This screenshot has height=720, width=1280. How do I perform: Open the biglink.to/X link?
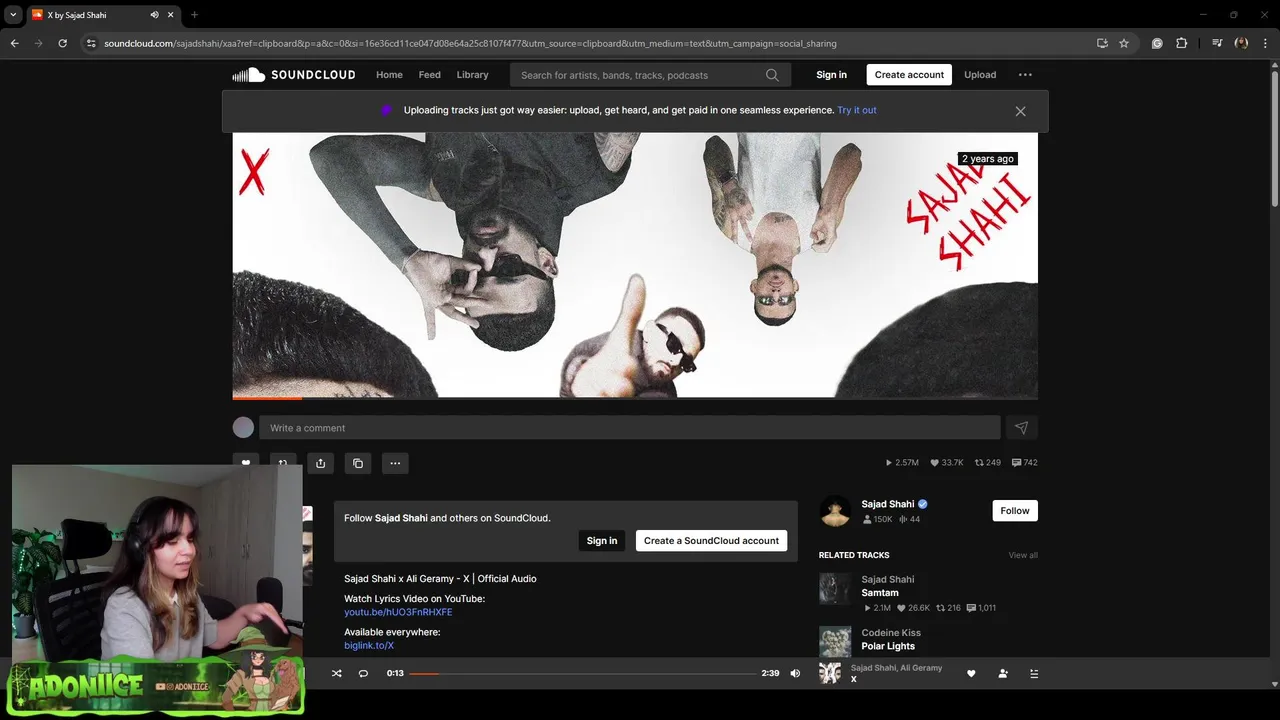pyautogui.click(x=369, y=646)
